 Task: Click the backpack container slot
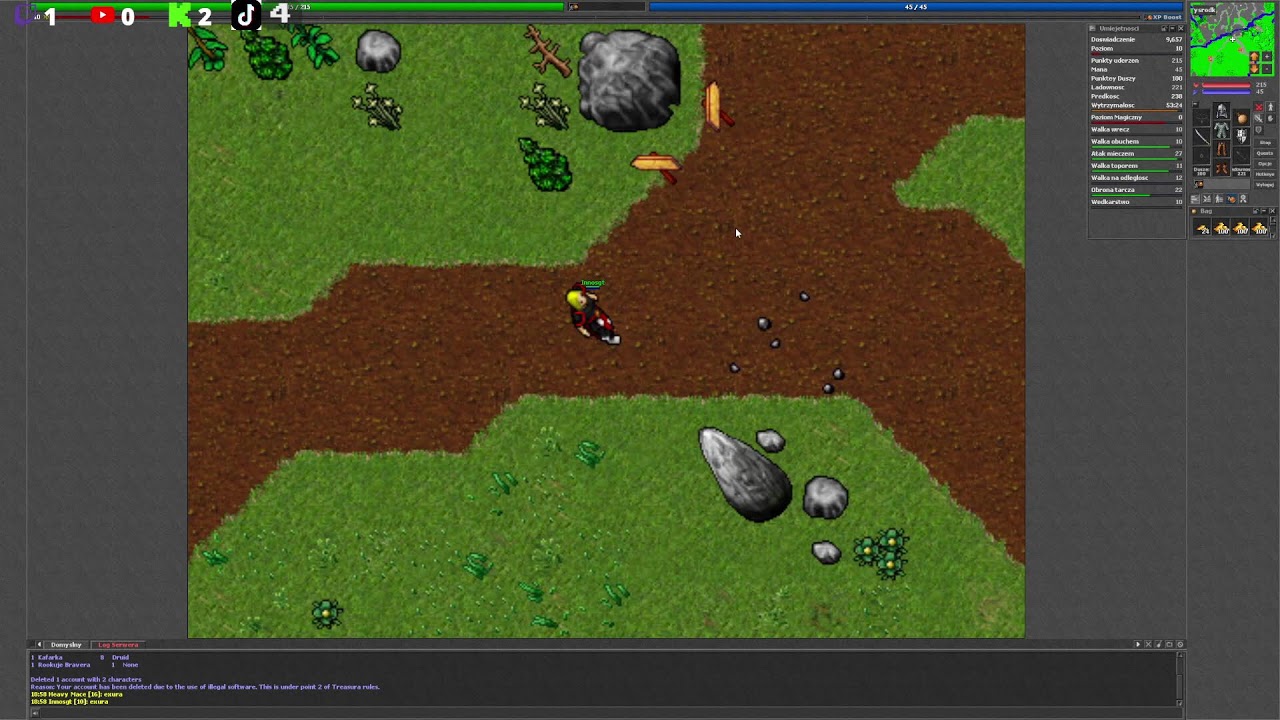pos(1241,117)
